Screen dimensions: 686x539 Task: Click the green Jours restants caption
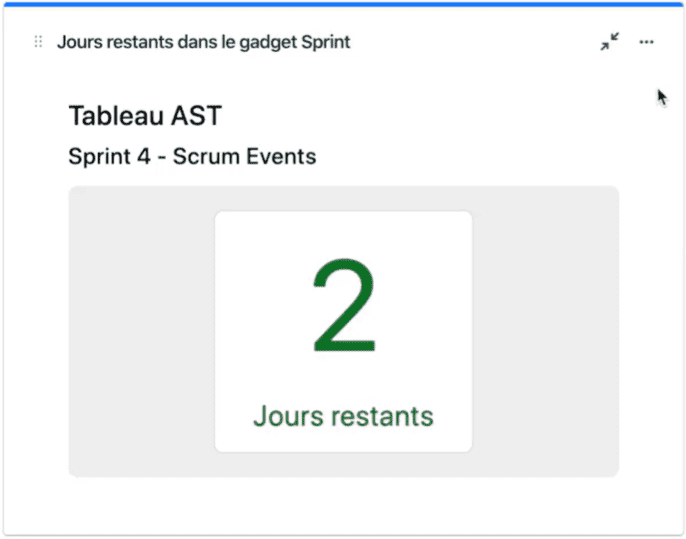343,416
